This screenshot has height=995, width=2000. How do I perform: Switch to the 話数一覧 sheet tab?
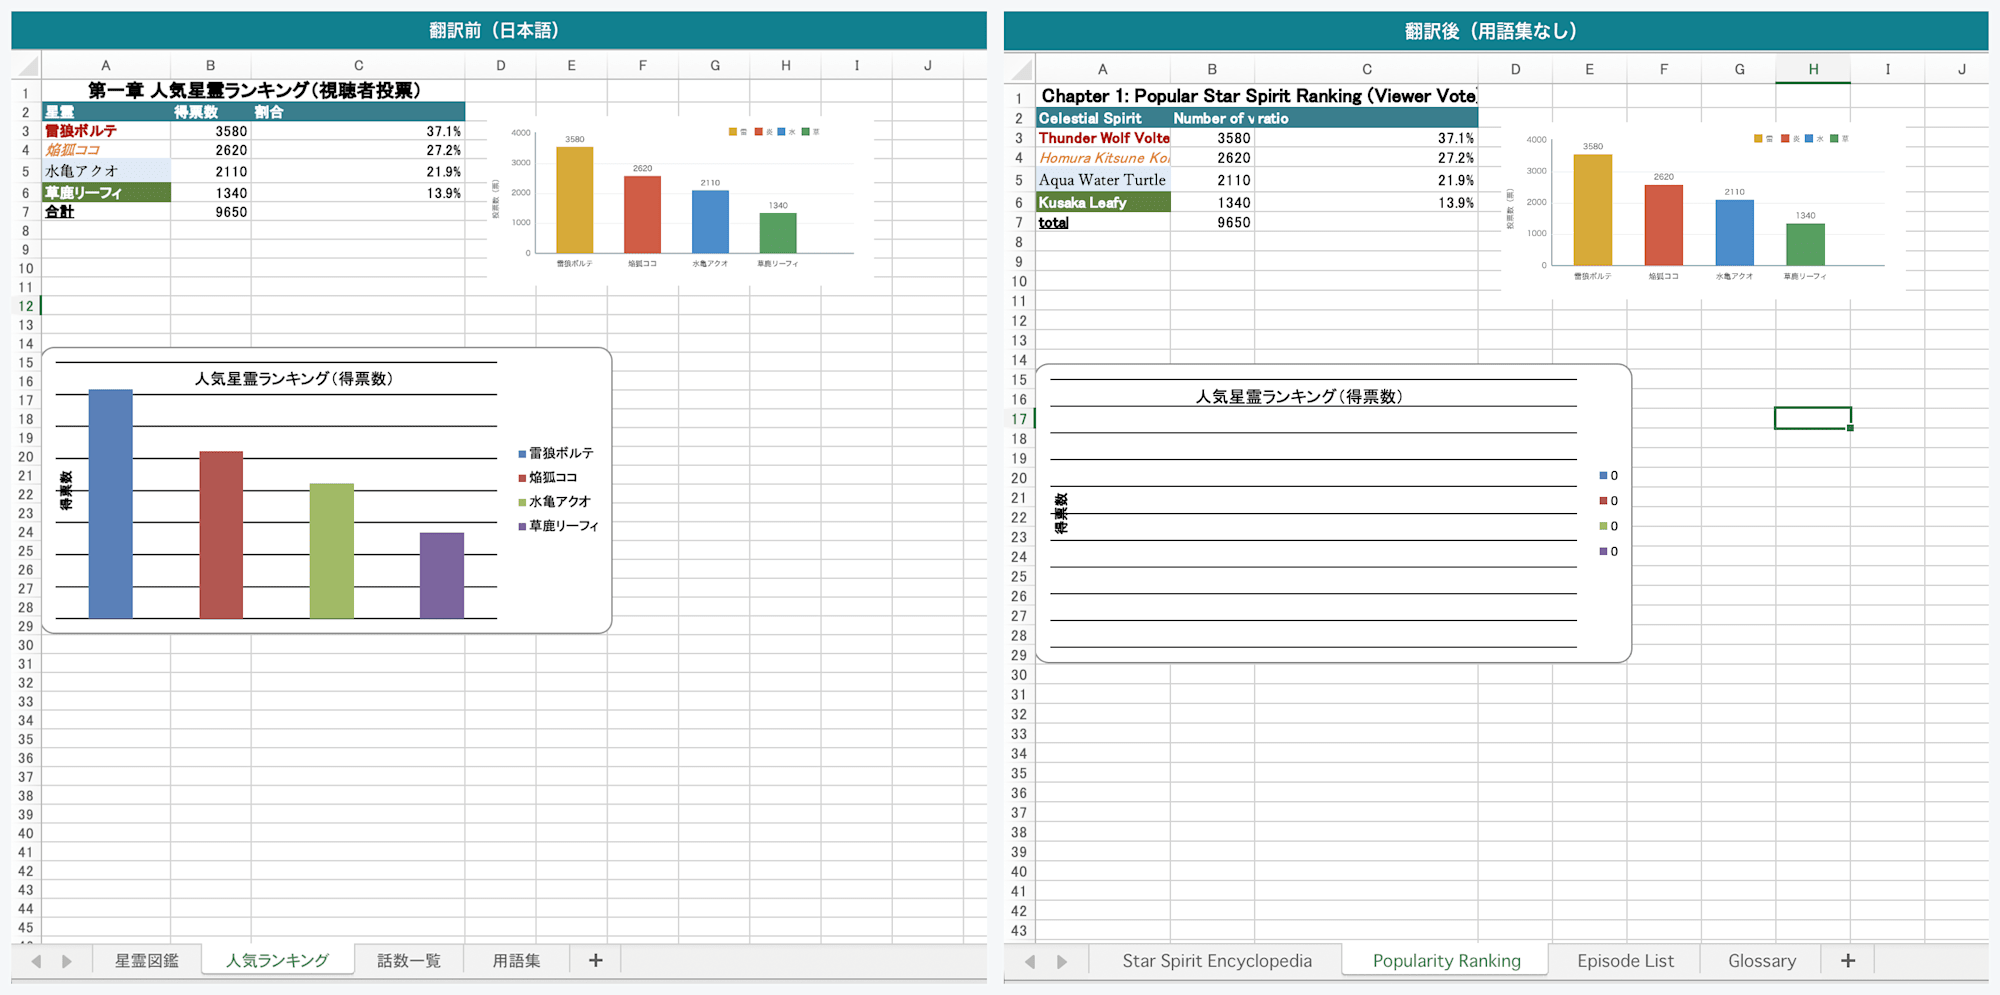click(x=408, y=960)
